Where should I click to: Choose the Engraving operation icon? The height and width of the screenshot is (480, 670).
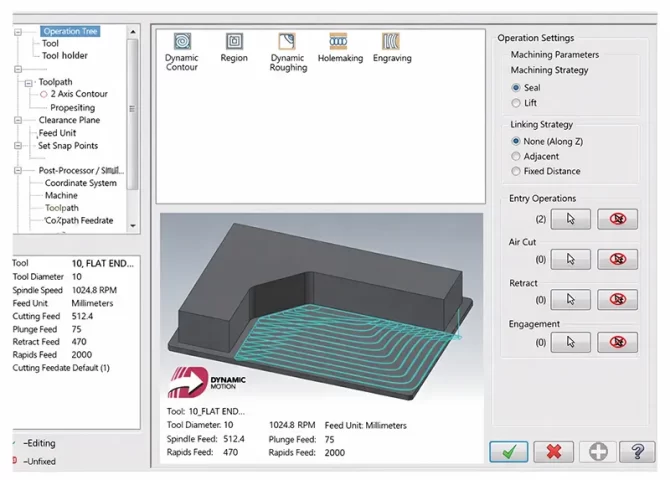[x=391, y=41]
